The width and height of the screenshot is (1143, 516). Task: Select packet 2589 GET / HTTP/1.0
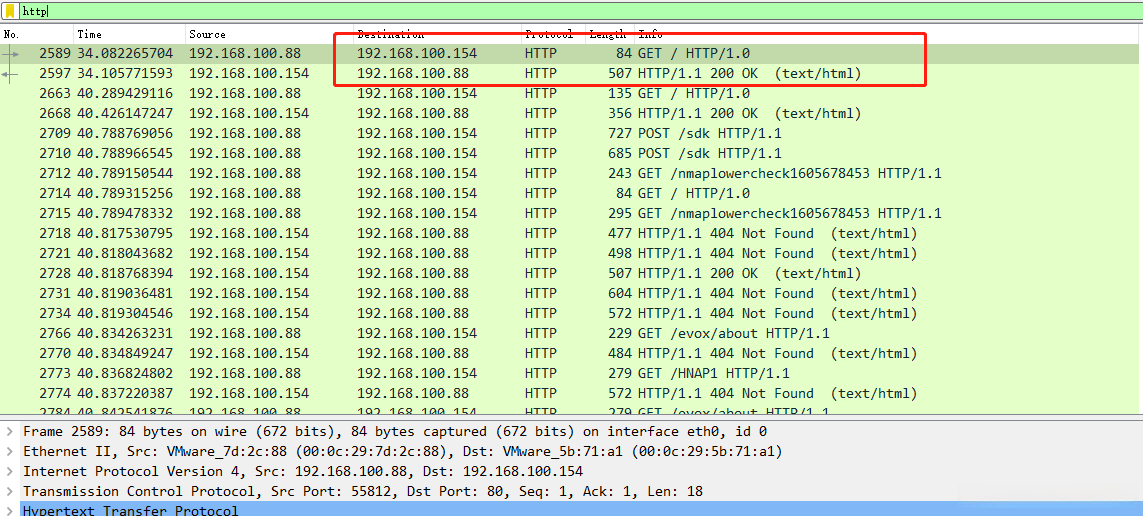pos(570,53)
